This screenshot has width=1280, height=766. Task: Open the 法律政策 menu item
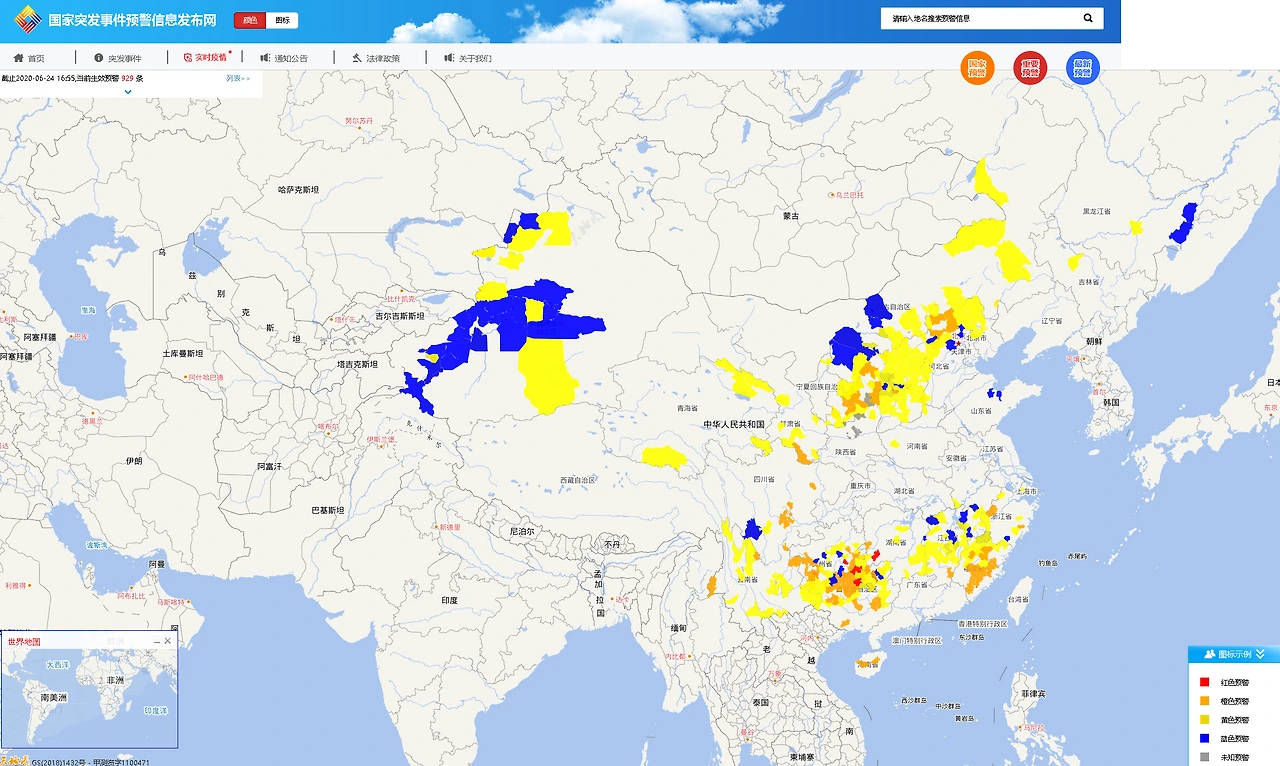pyautogui.click(x=383, y=58)
